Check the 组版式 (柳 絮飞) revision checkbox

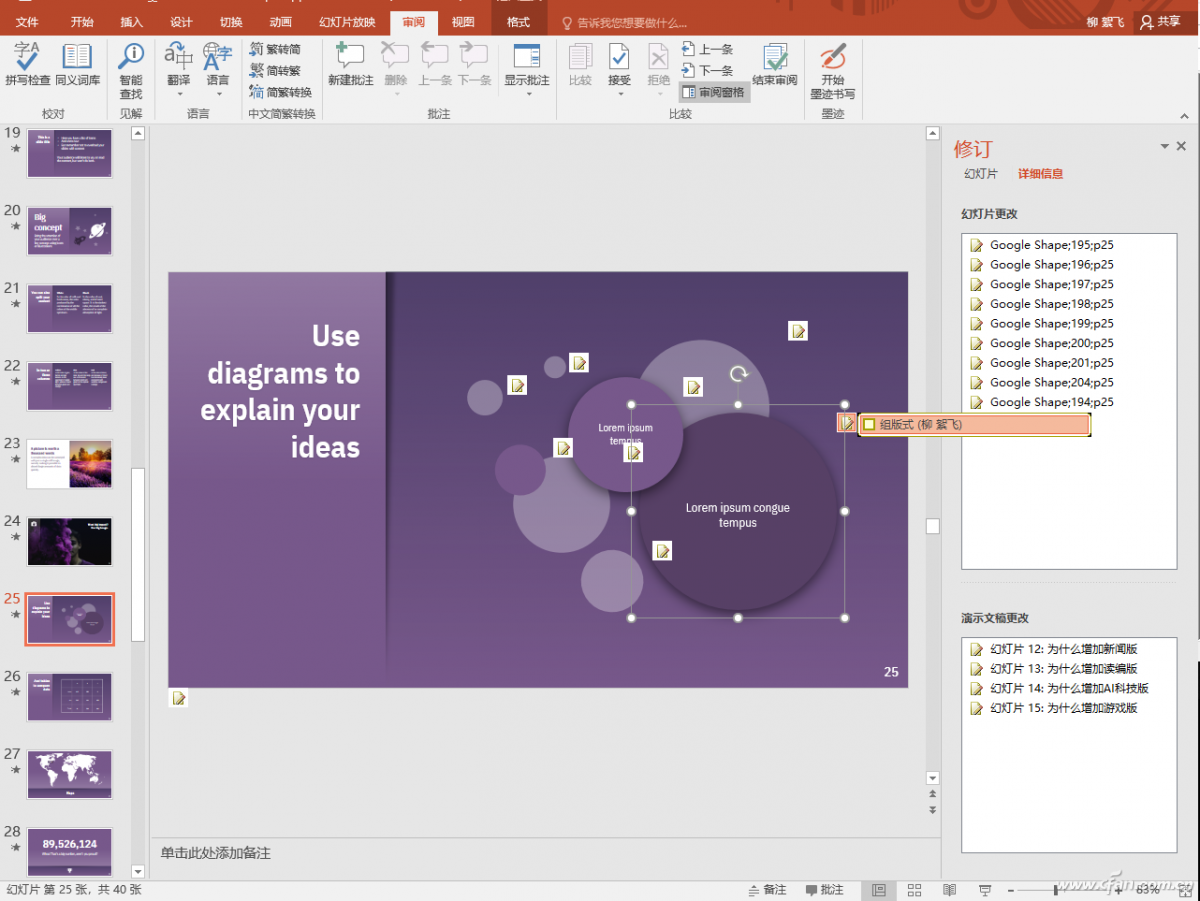[x=869, y=425]
